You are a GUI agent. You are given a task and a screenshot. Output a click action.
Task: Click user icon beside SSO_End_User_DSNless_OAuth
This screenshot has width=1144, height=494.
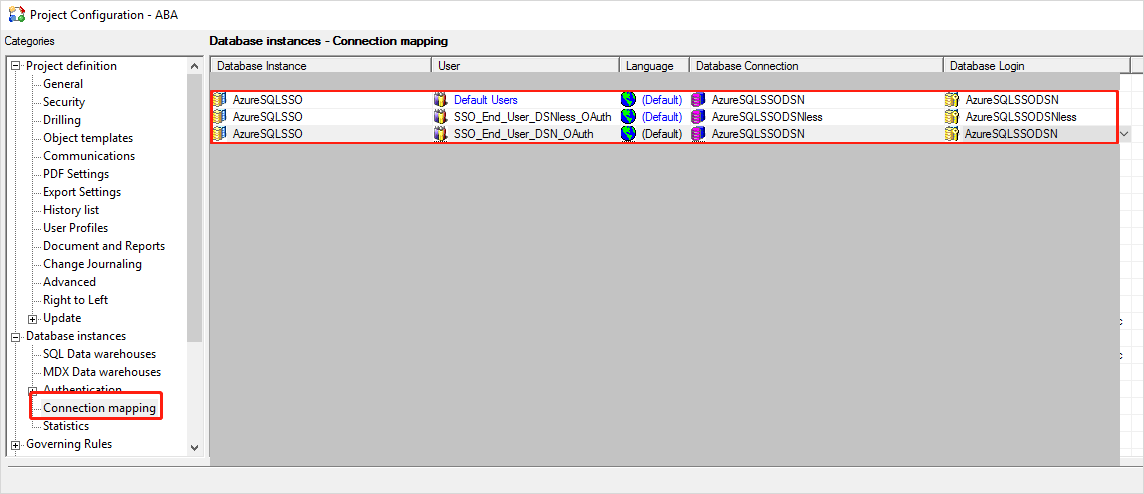(441, 117)
